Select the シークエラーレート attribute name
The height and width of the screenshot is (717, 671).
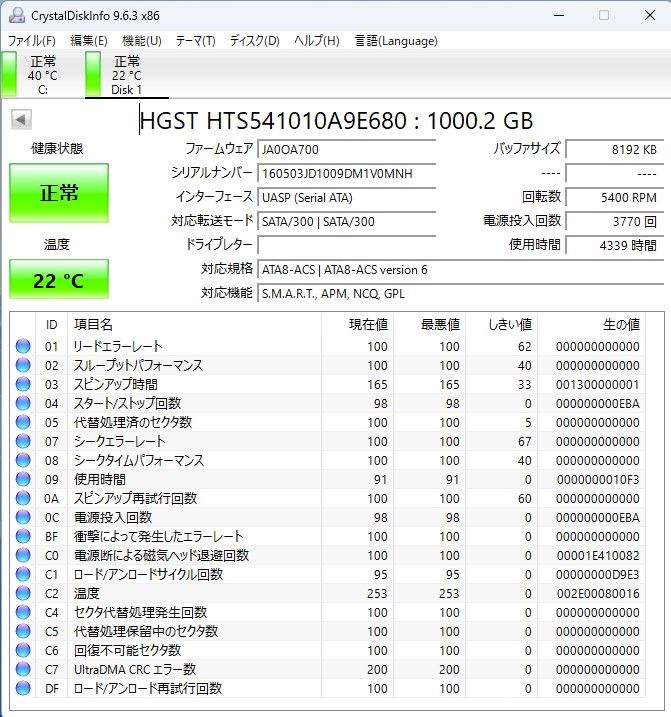point(119,441)
